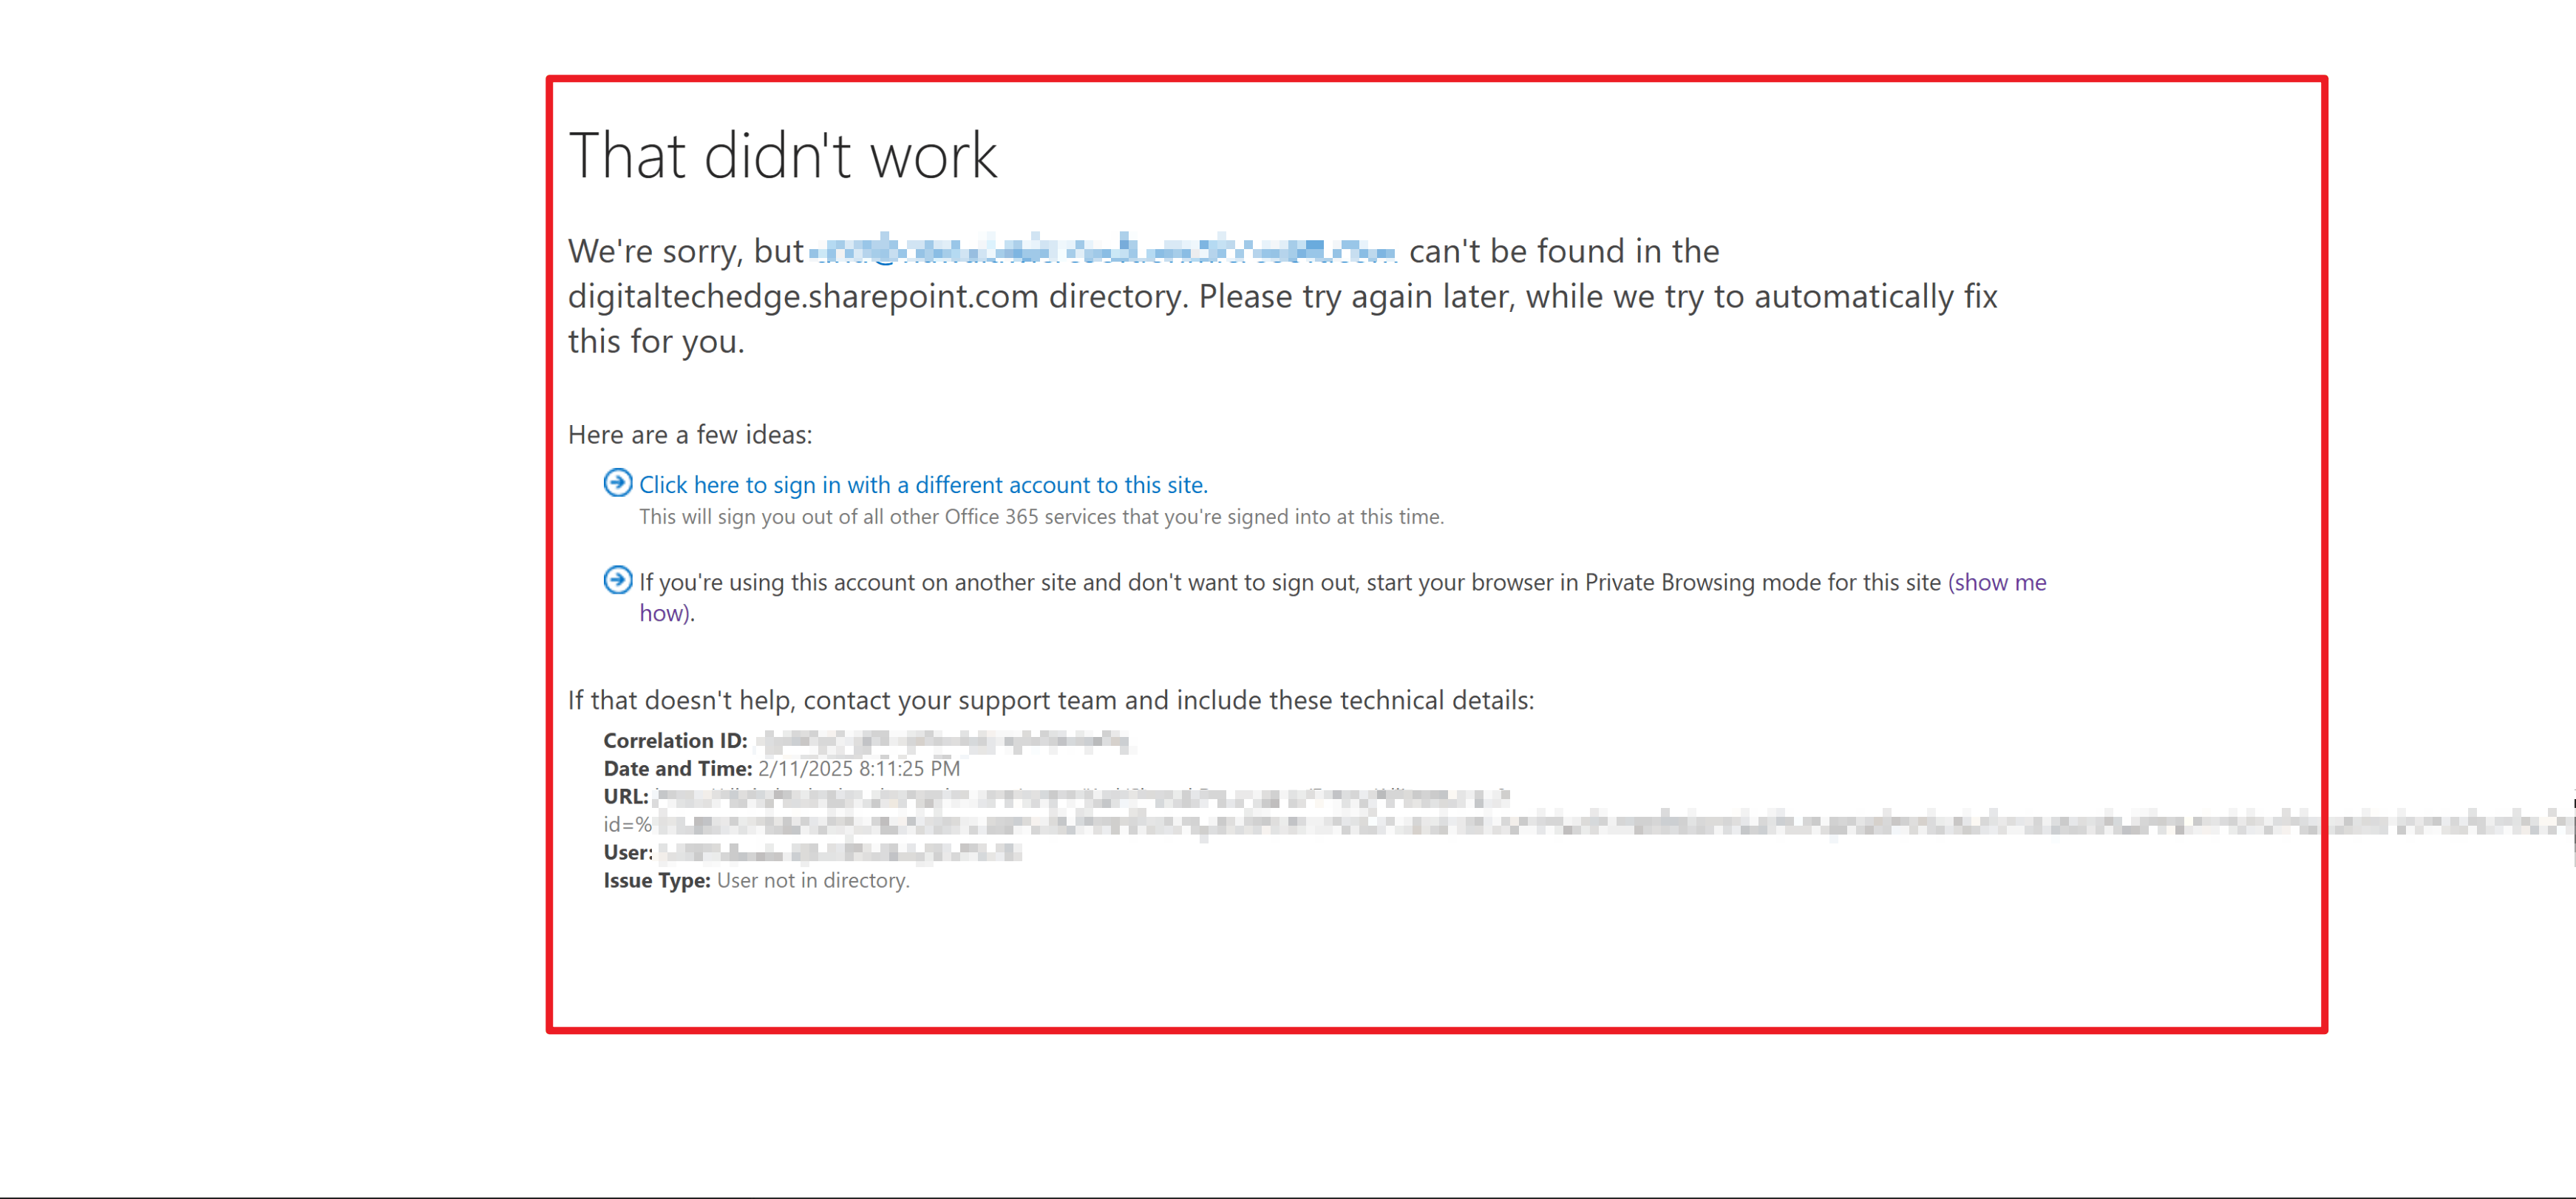The image size is (2576, 1199).
Task: Click the arrow icon beside the sign-in suggestion
Action: pos(617,484)
